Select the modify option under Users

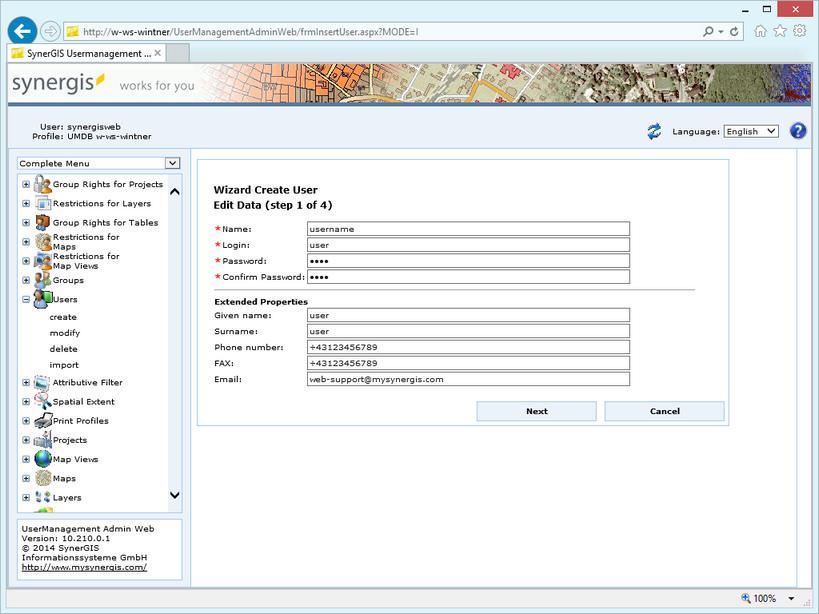click(65, 332)
